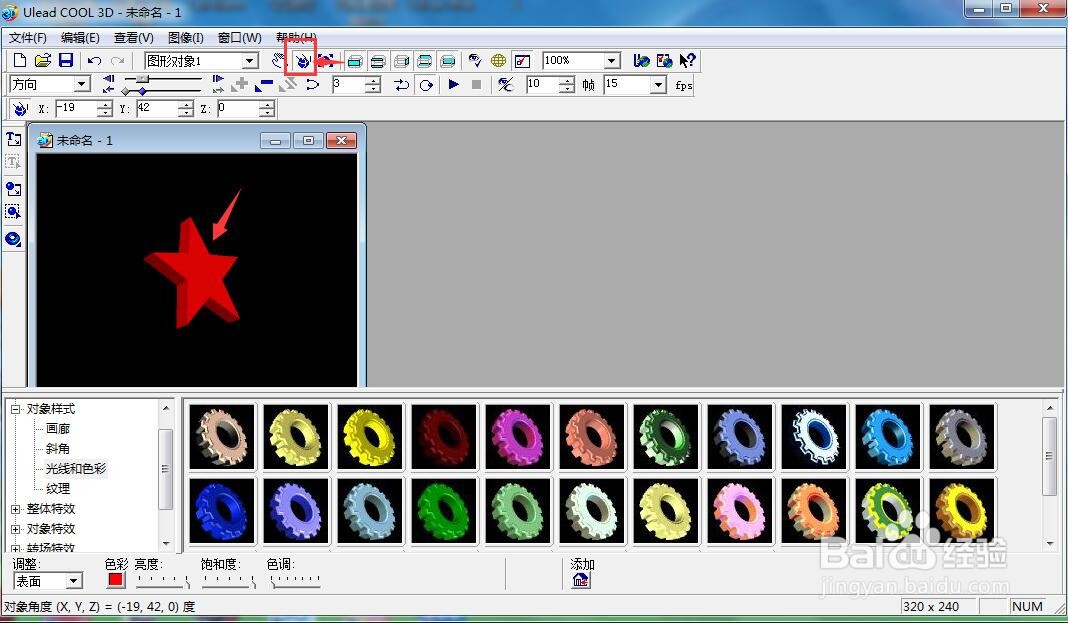Toggle the fifth face display icon
This screenshot has width=1068, height=623.
click(x=447, y=61)
